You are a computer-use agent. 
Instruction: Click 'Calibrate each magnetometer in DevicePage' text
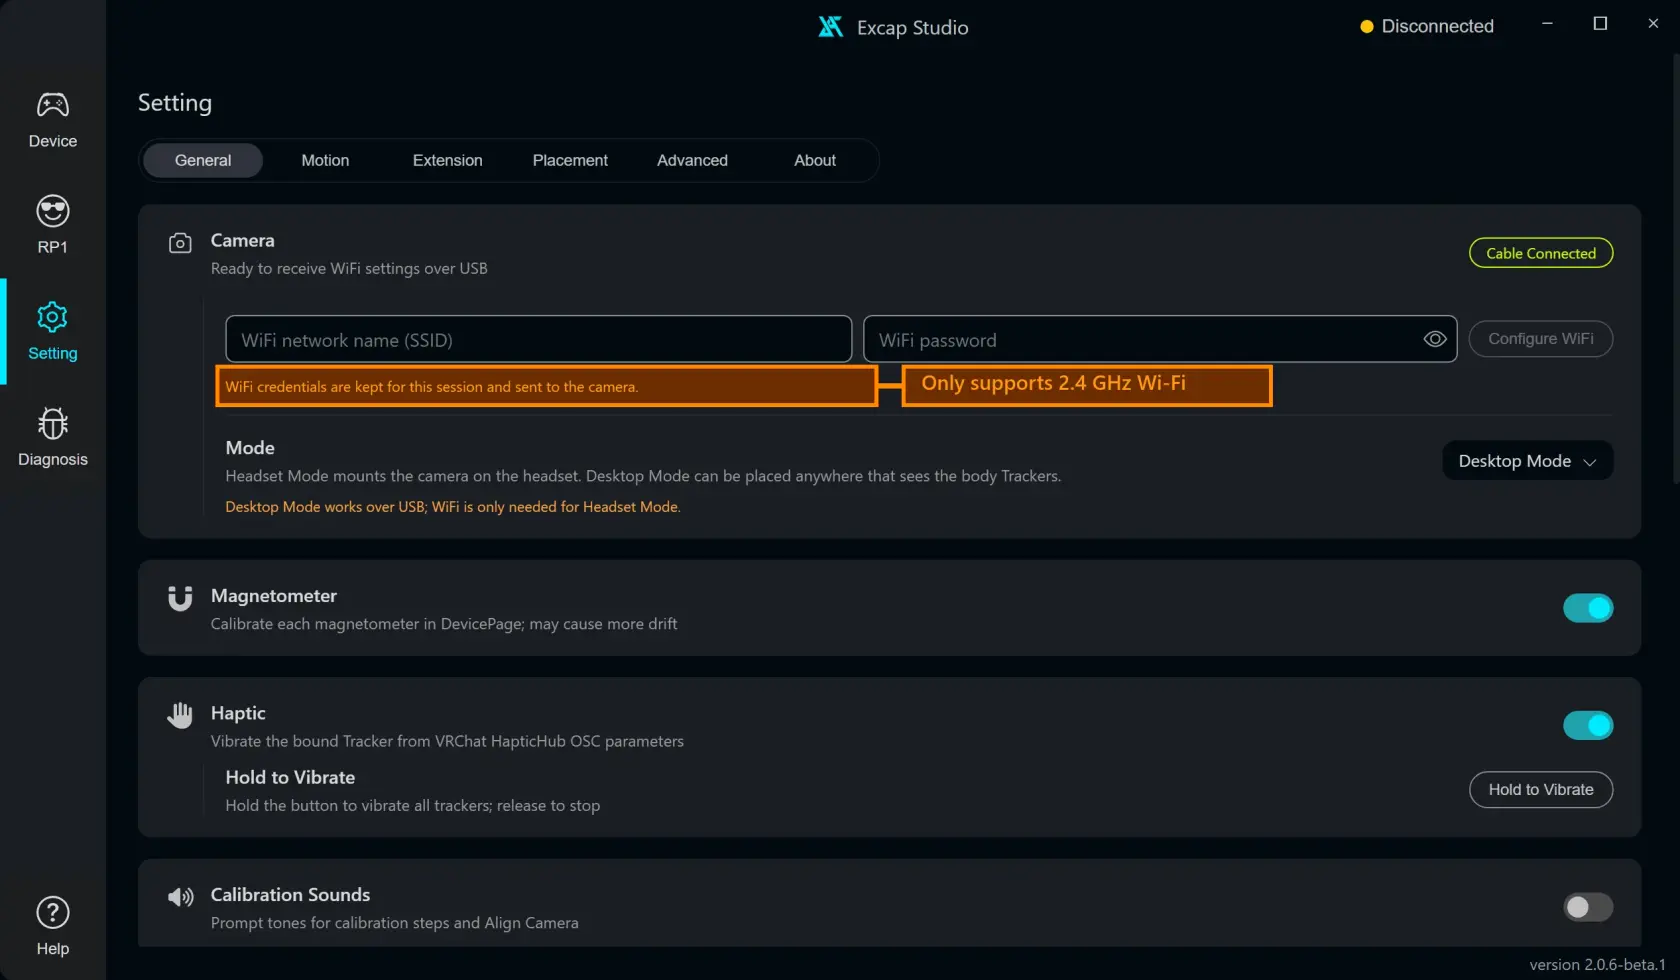pos(444,624)
